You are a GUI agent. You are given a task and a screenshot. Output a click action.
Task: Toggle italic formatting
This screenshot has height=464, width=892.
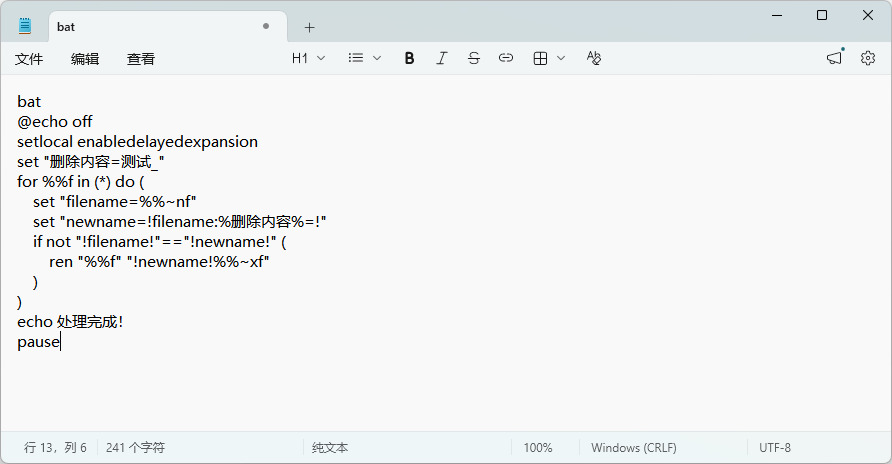[x=441, y=58]
